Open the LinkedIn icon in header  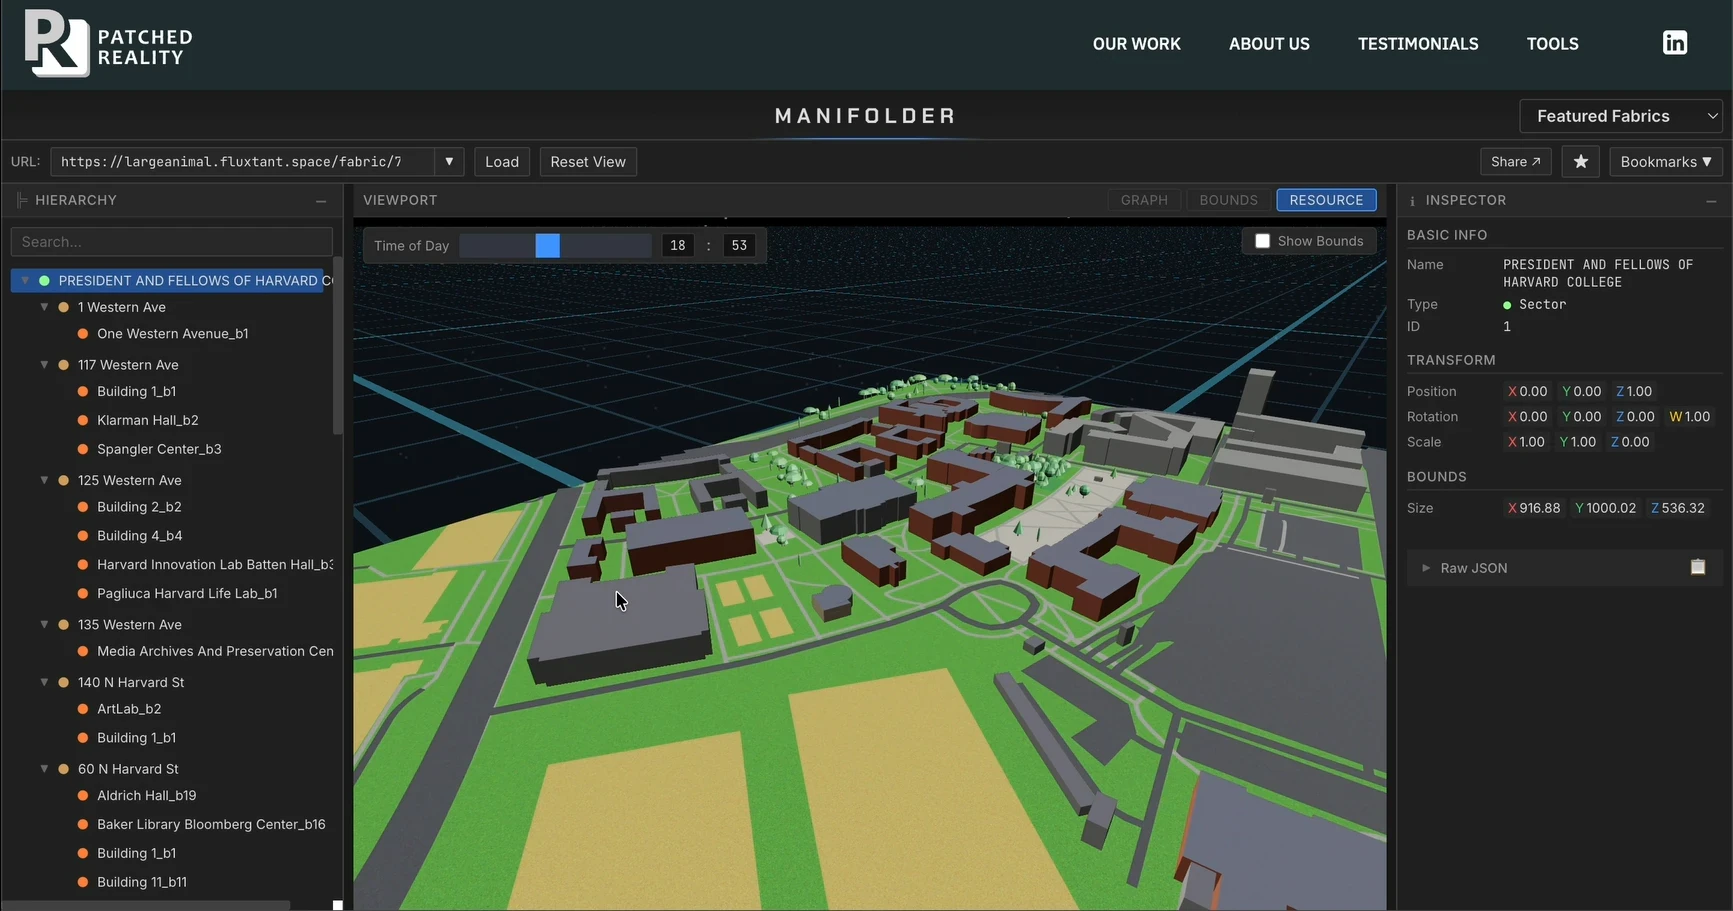(1675, 43)
